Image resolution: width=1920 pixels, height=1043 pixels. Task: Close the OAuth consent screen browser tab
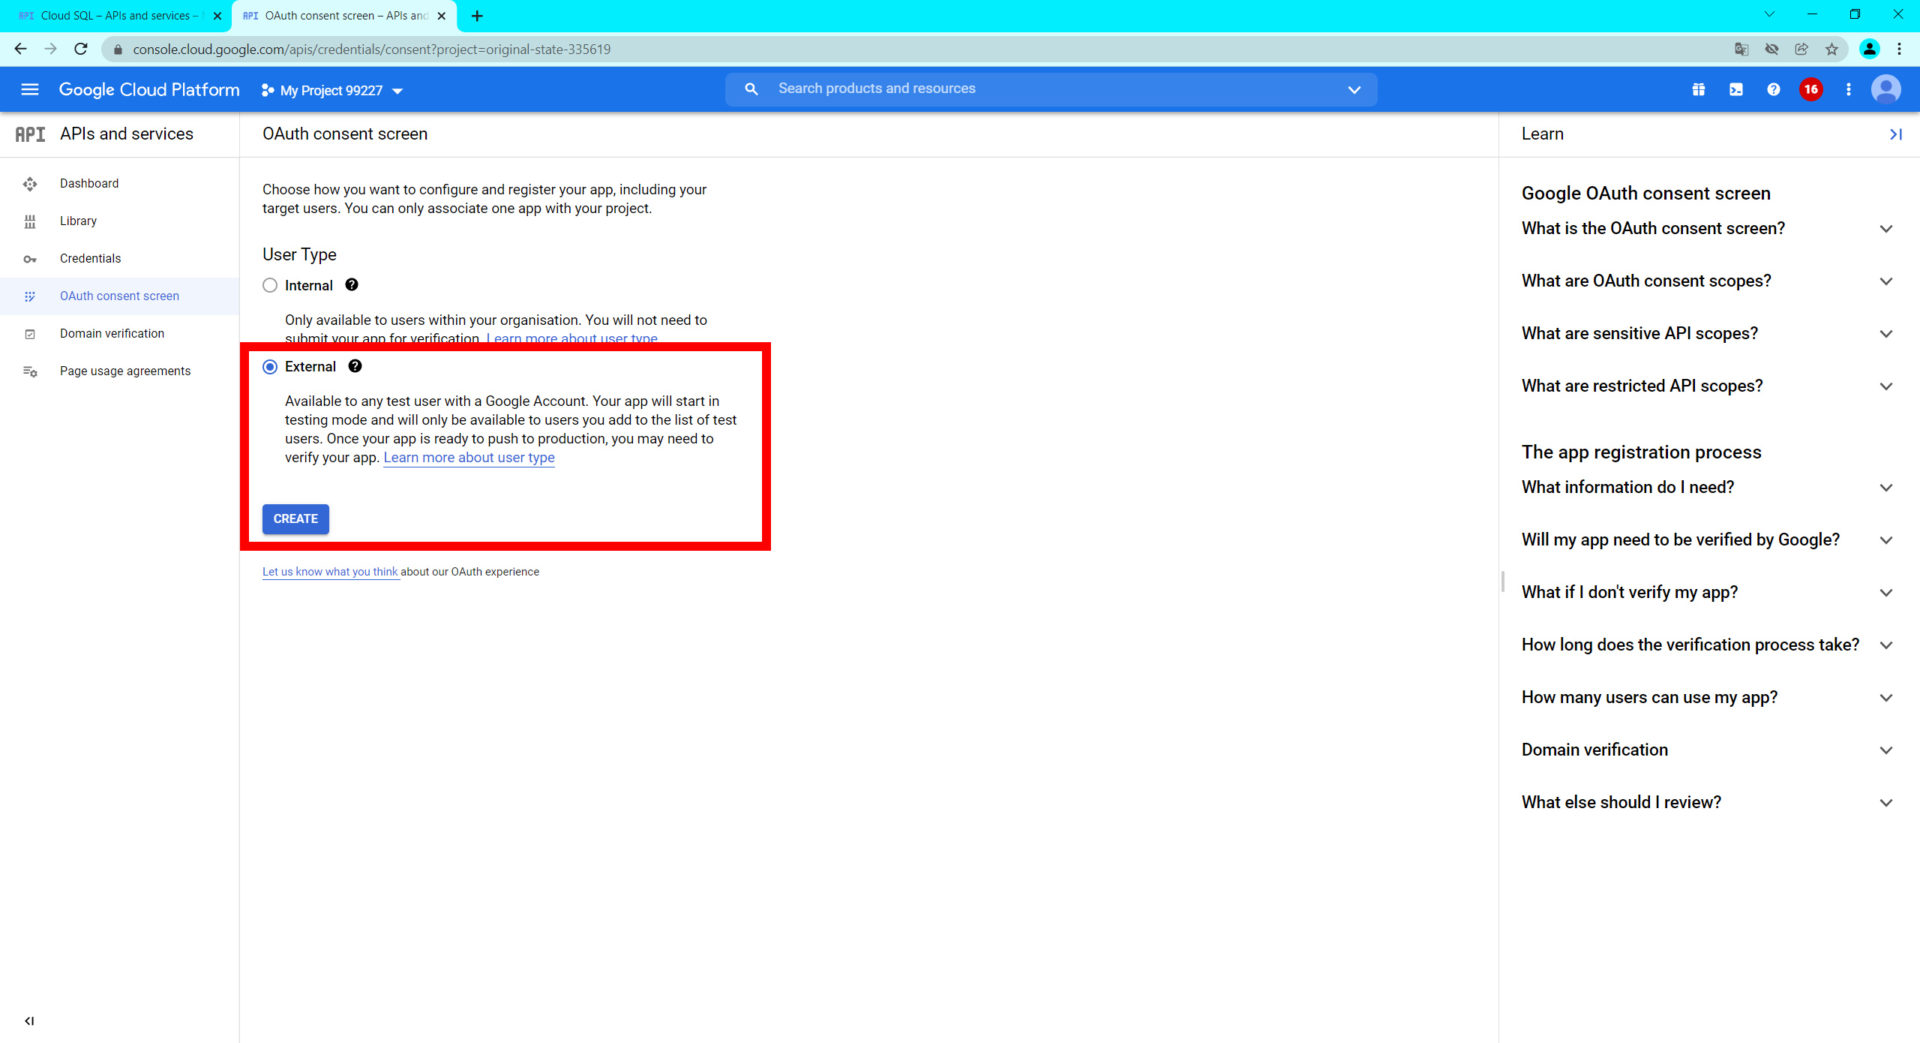[x=441, y=16]
